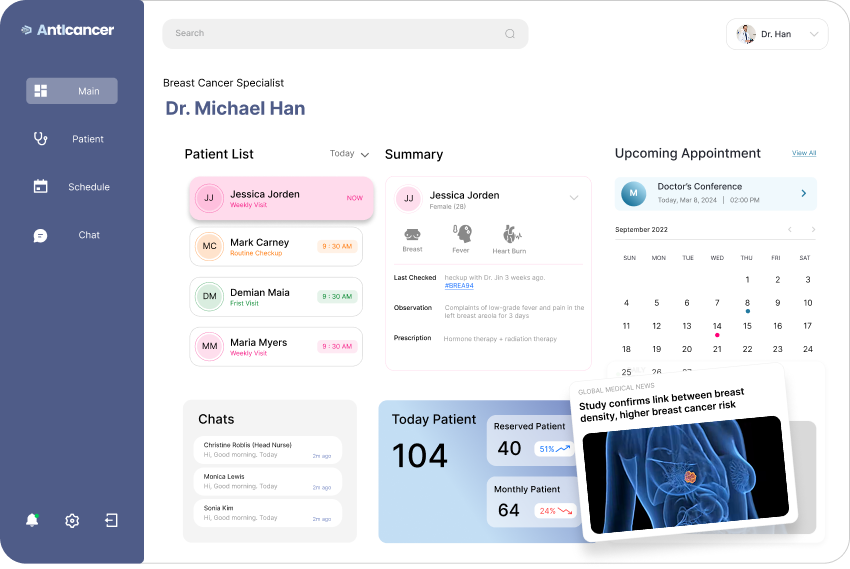Open the #BREA94 link
Image resolution: width=850 pixels, height=569 pixels.
[x=459, y=286]
